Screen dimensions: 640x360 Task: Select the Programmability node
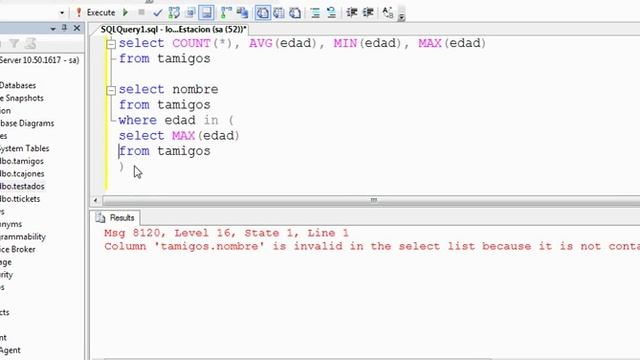tap(23, 237)
